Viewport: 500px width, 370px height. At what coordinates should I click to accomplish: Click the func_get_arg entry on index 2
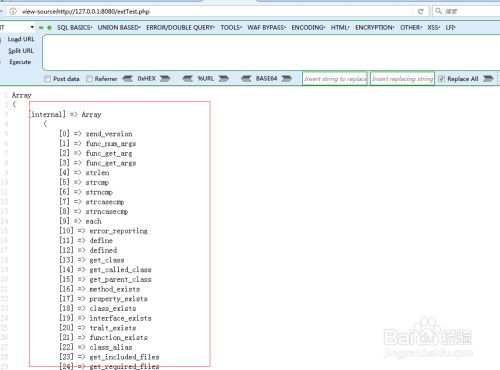pyautogui.click(x=109, y=153)
